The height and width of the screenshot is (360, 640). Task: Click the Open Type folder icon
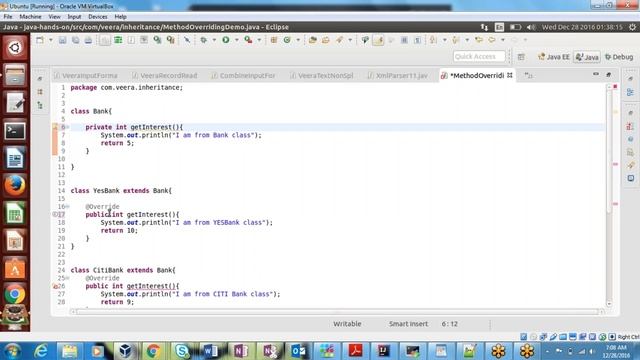(x=313, y=40)
